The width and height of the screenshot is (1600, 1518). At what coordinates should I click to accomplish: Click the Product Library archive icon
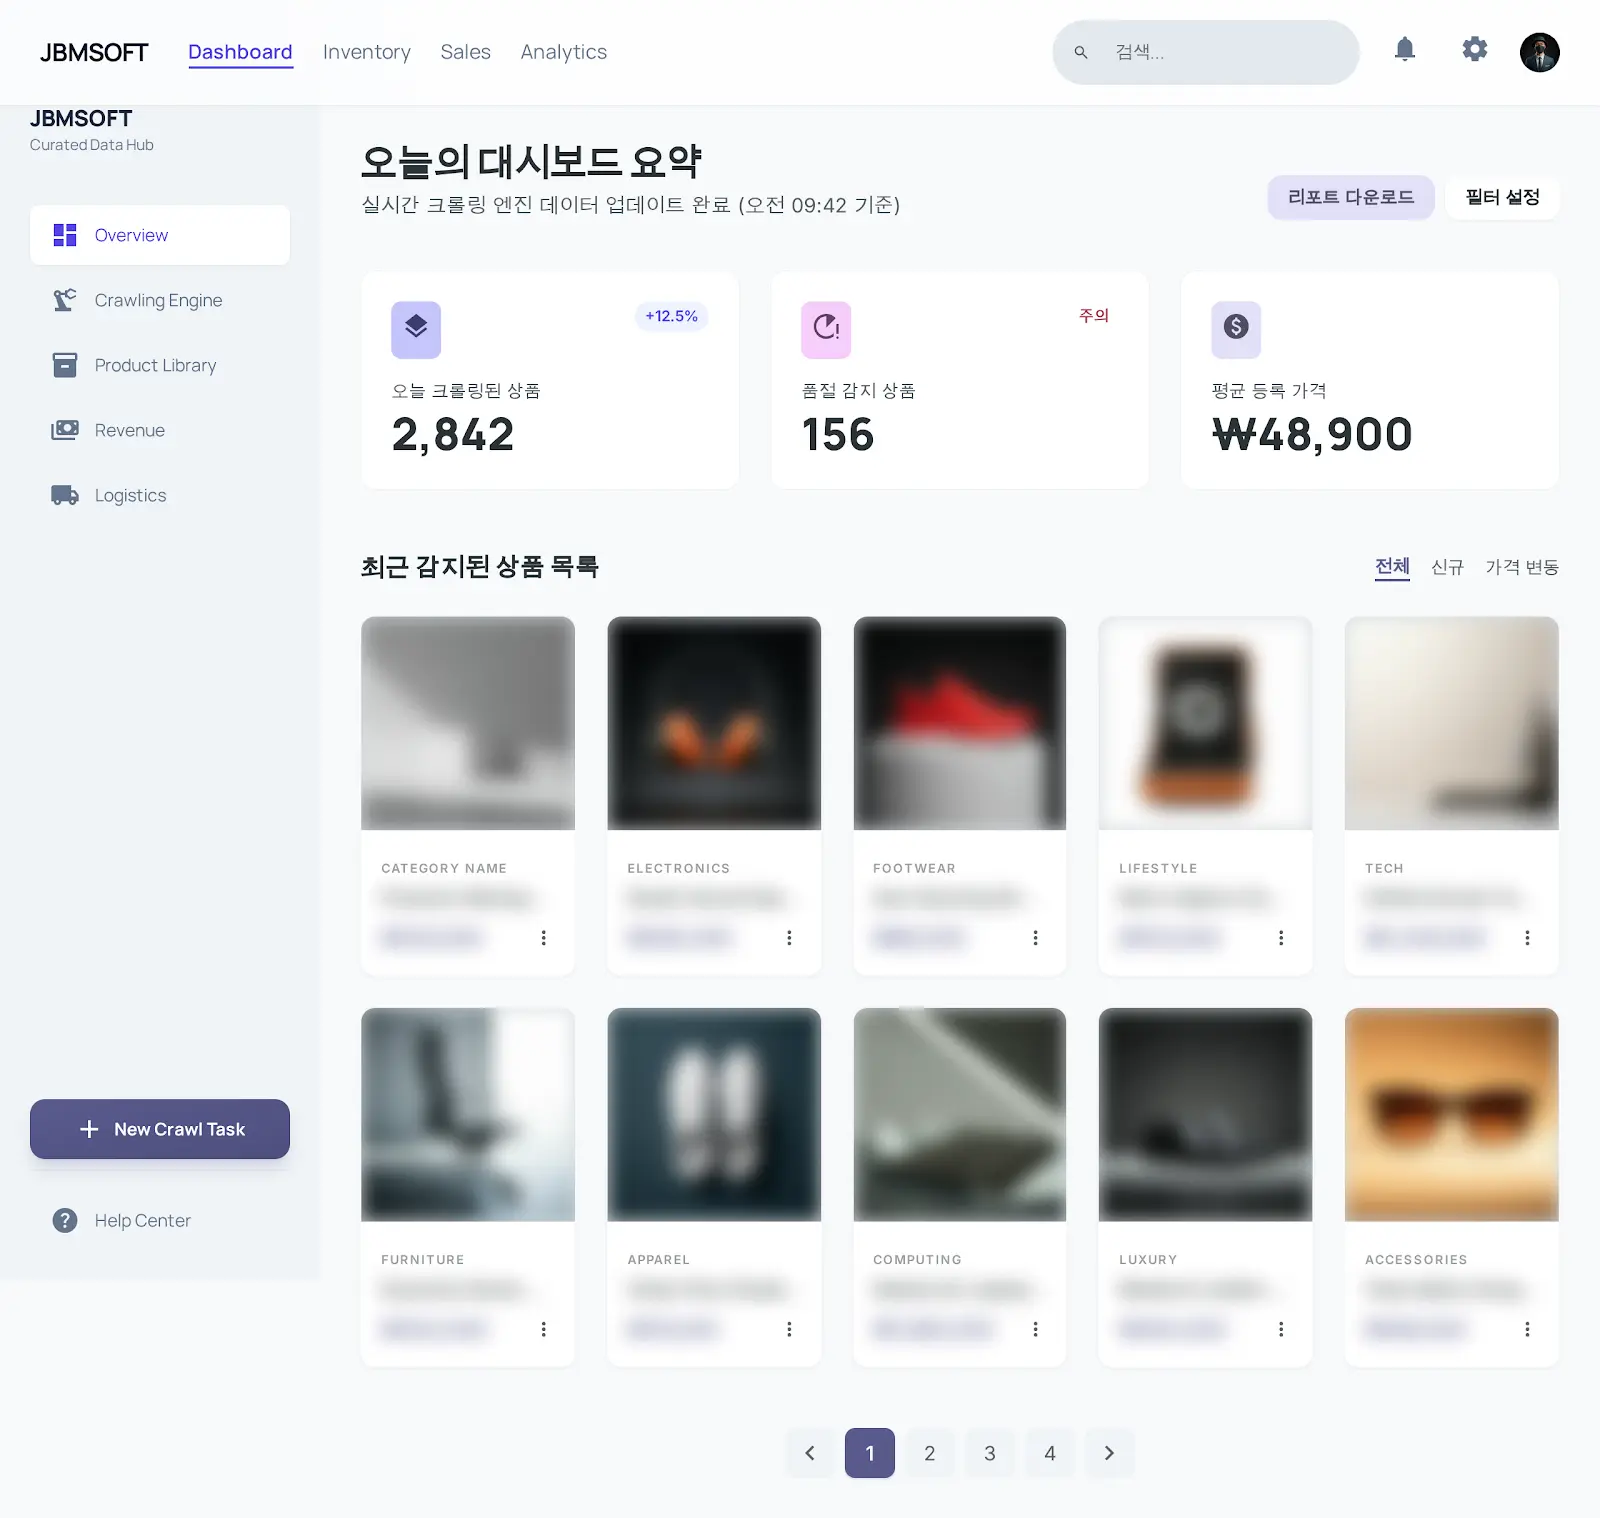pyautogui.click(x=65, y=365)
